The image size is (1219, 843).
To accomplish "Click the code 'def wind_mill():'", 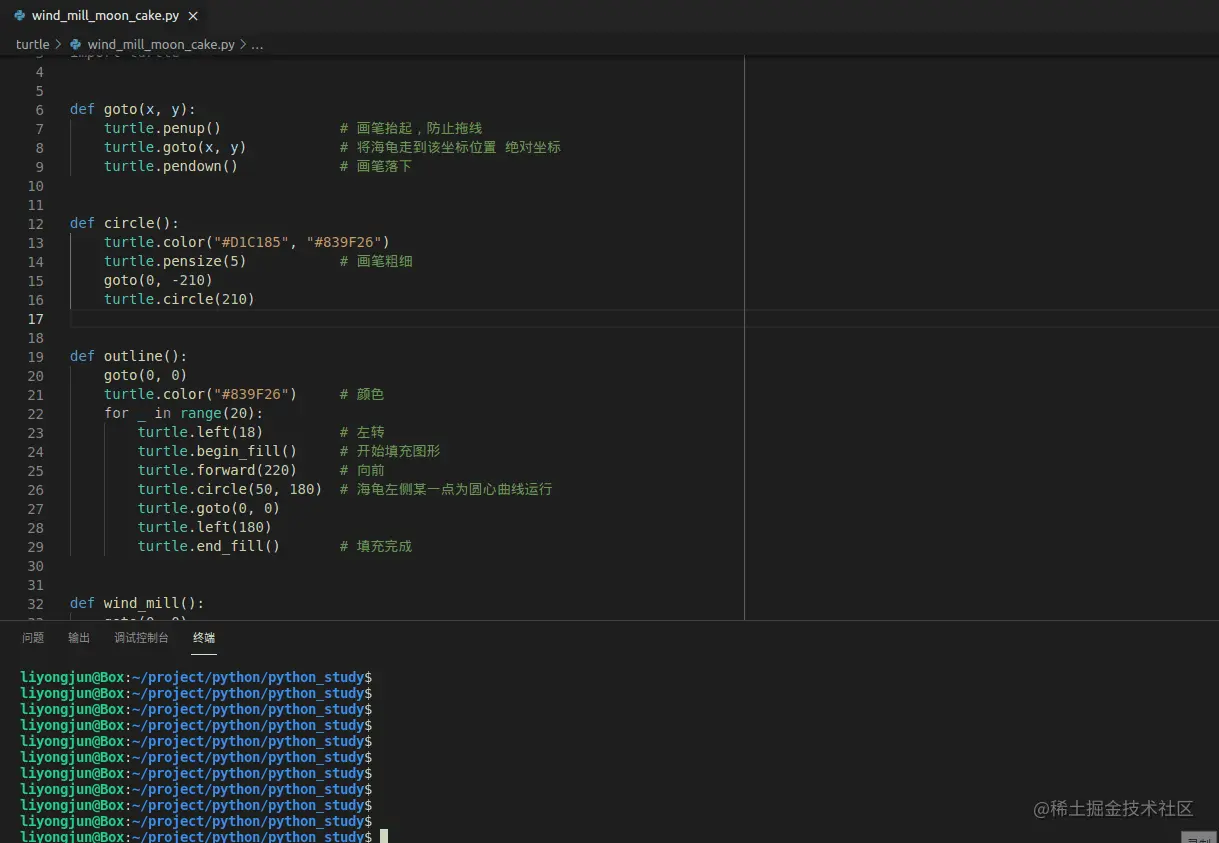I will [137, 603].
